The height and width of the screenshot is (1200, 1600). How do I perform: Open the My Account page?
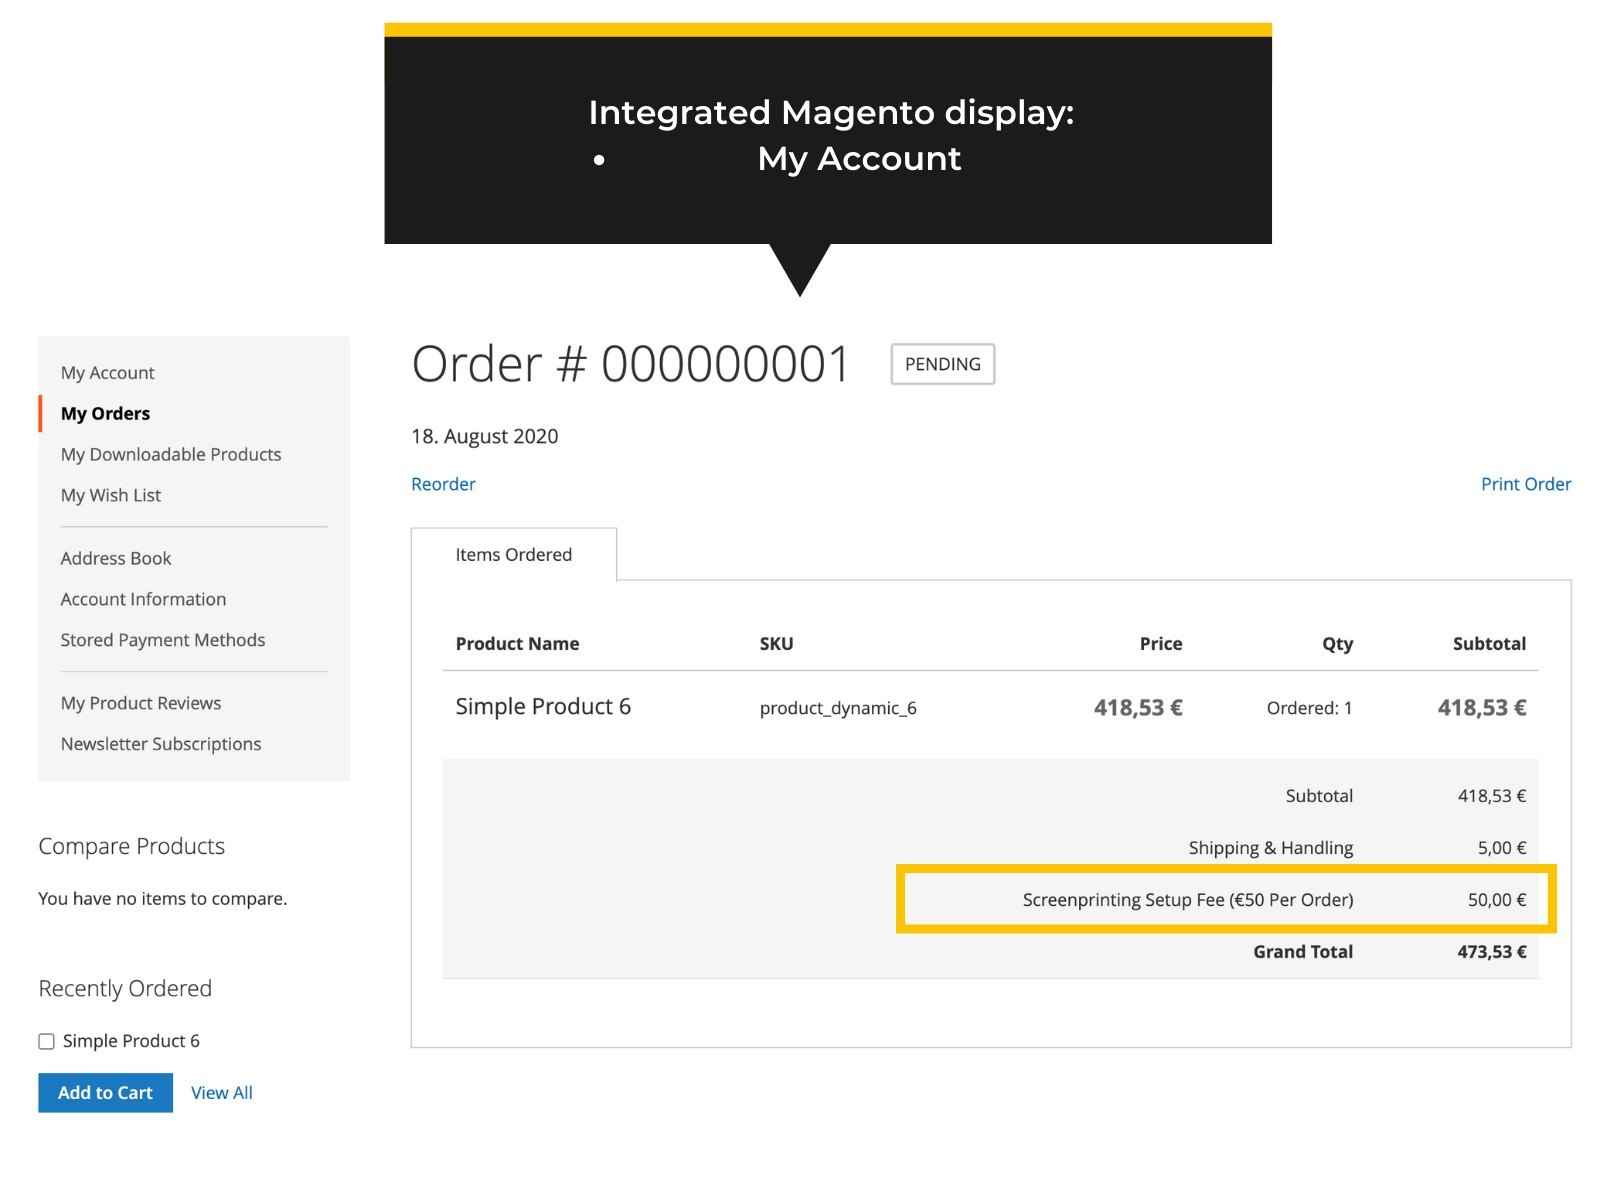click(107, 372)
